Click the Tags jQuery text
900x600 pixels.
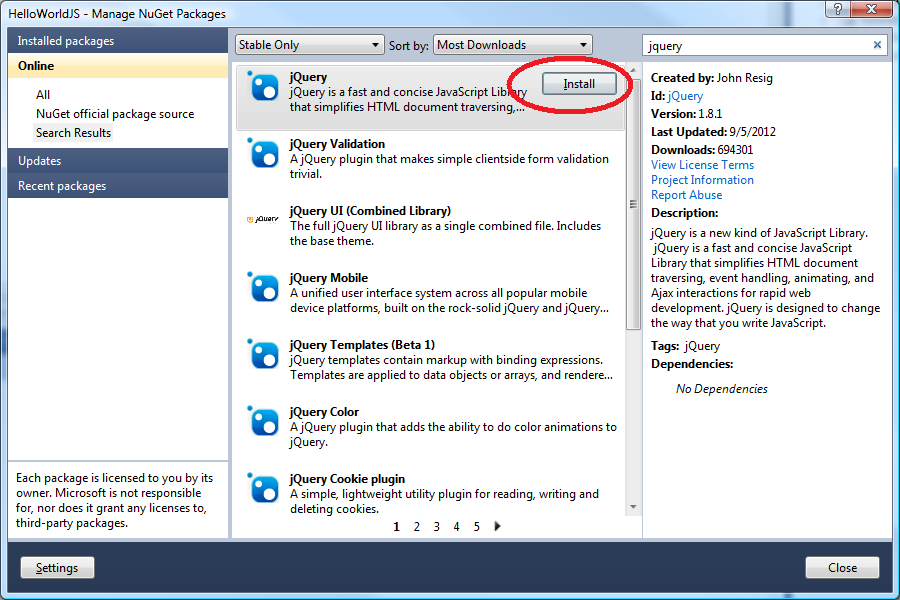coord(685,346)
